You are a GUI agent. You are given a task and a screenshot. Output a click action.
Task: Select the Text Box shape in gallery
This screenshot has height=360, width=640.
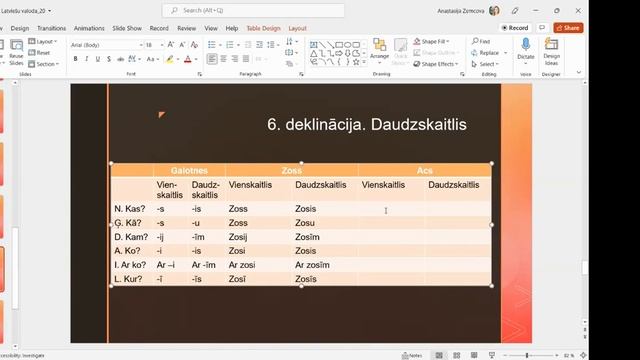(x=313, y=44)
